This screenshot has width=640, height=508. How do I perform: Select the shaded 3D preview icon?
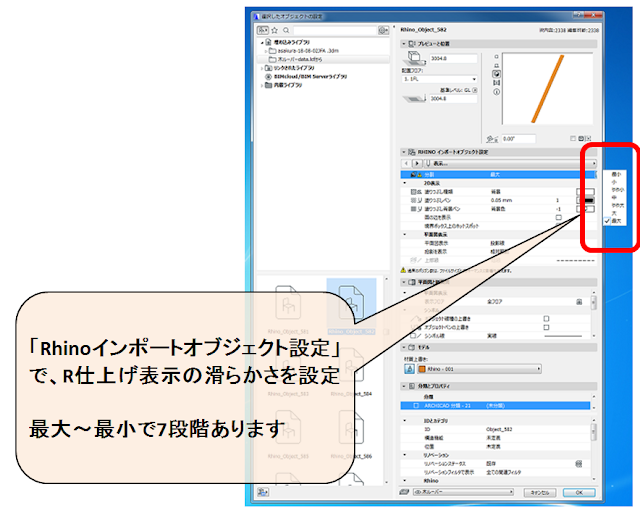(496, 74)
